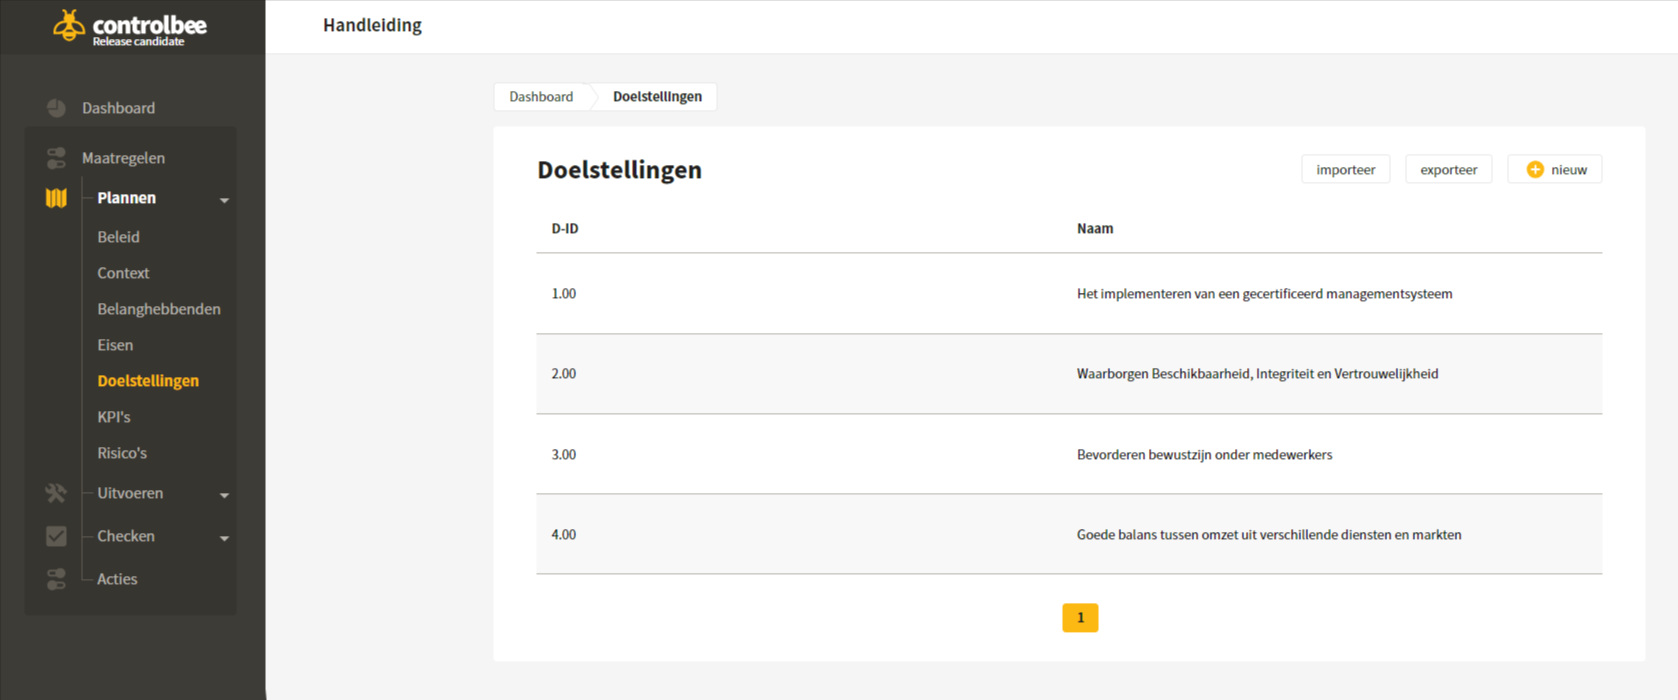
Task: Click the importeer button
Action: click(1345, 170)
